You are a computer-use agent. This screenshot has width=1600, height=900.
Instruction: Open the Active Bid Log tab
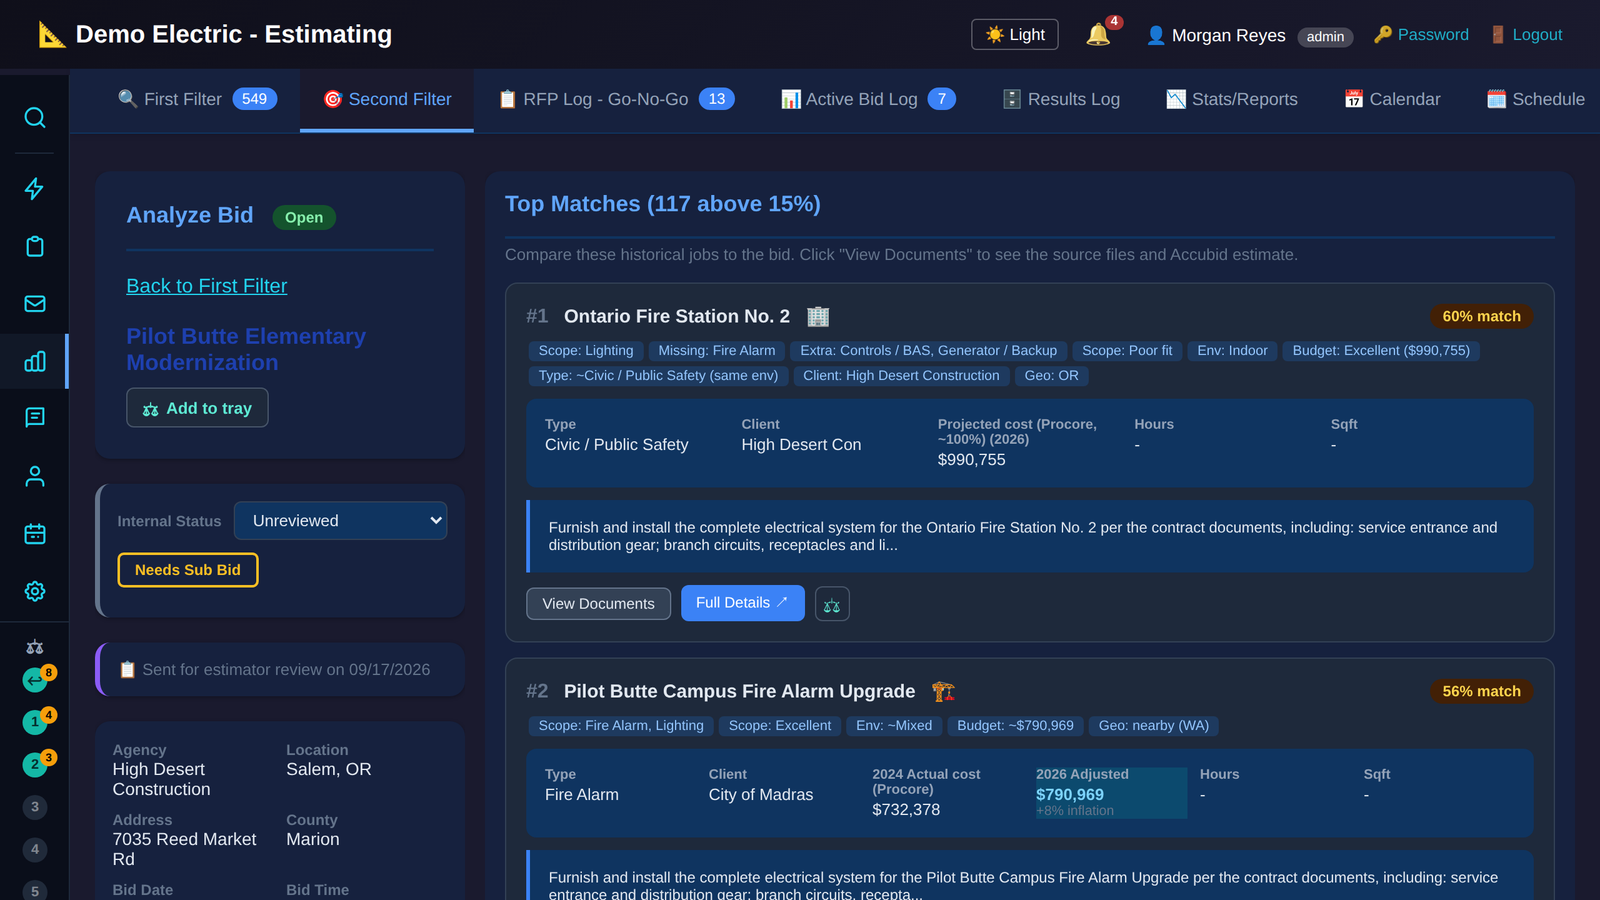pos(868,99)
